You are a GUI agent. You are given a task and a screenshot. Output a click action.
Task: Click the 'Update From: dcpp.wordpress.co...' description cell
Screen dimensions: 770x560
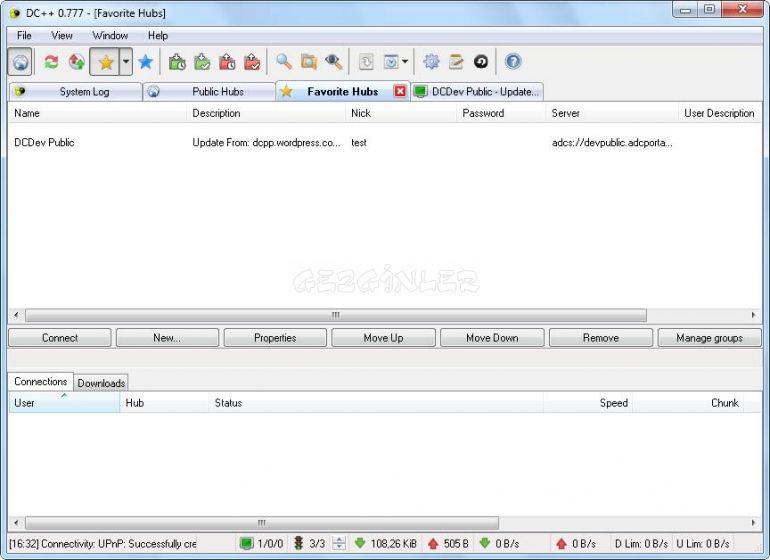266,142
